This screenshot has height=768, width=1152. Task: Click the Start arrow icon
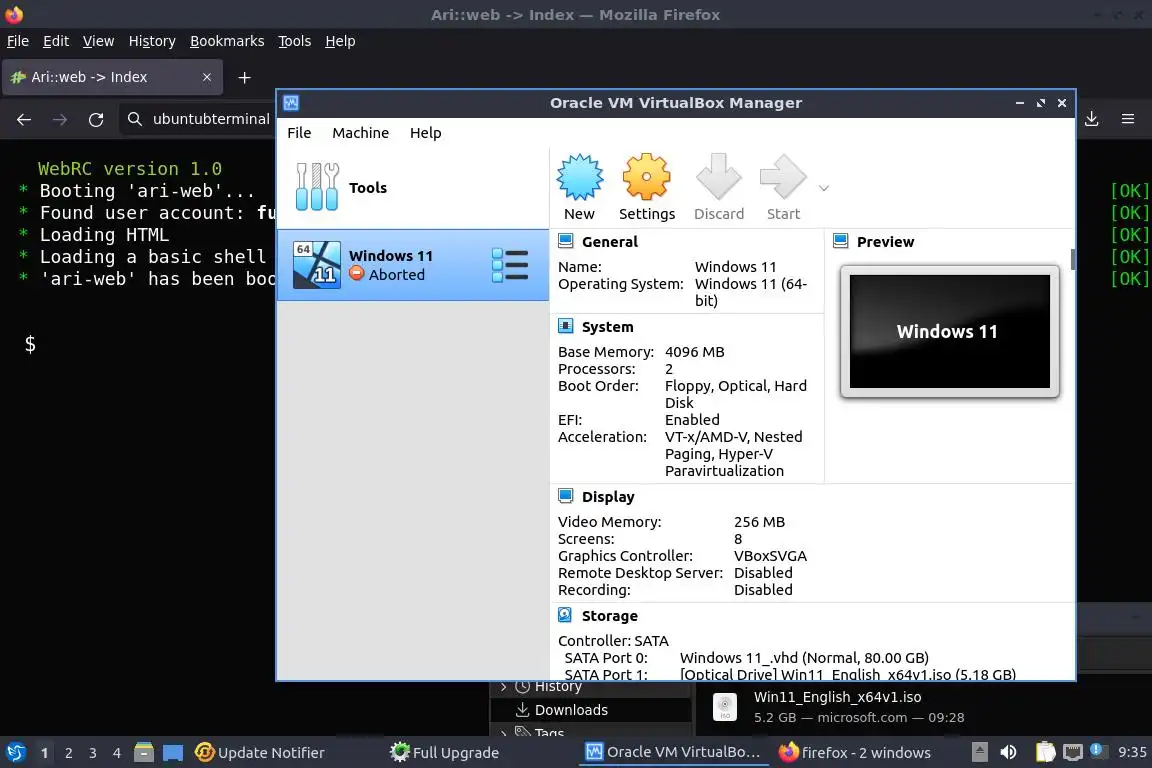(783, 176)
